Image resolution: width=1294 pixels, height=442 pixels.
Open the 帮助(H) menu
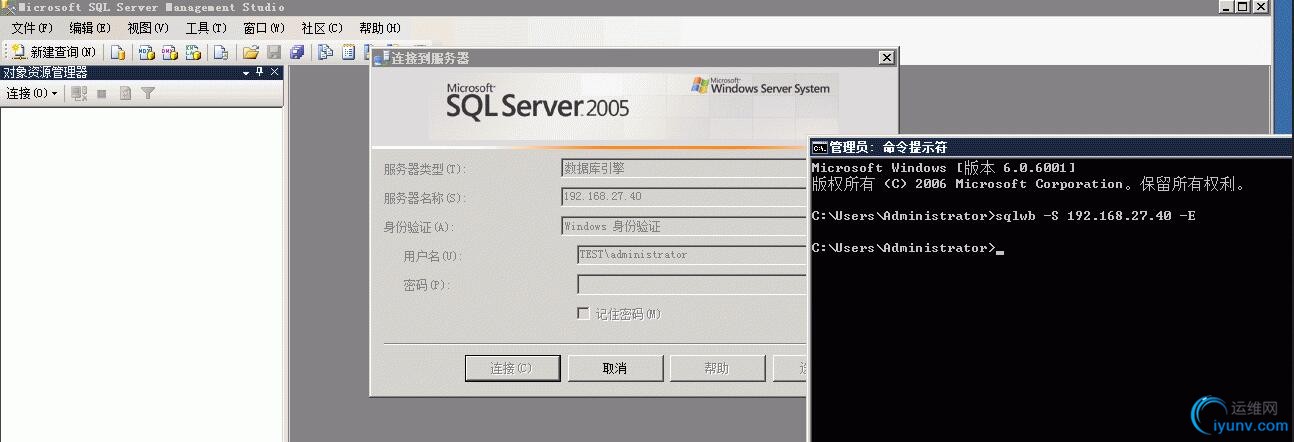pos(380,28)
